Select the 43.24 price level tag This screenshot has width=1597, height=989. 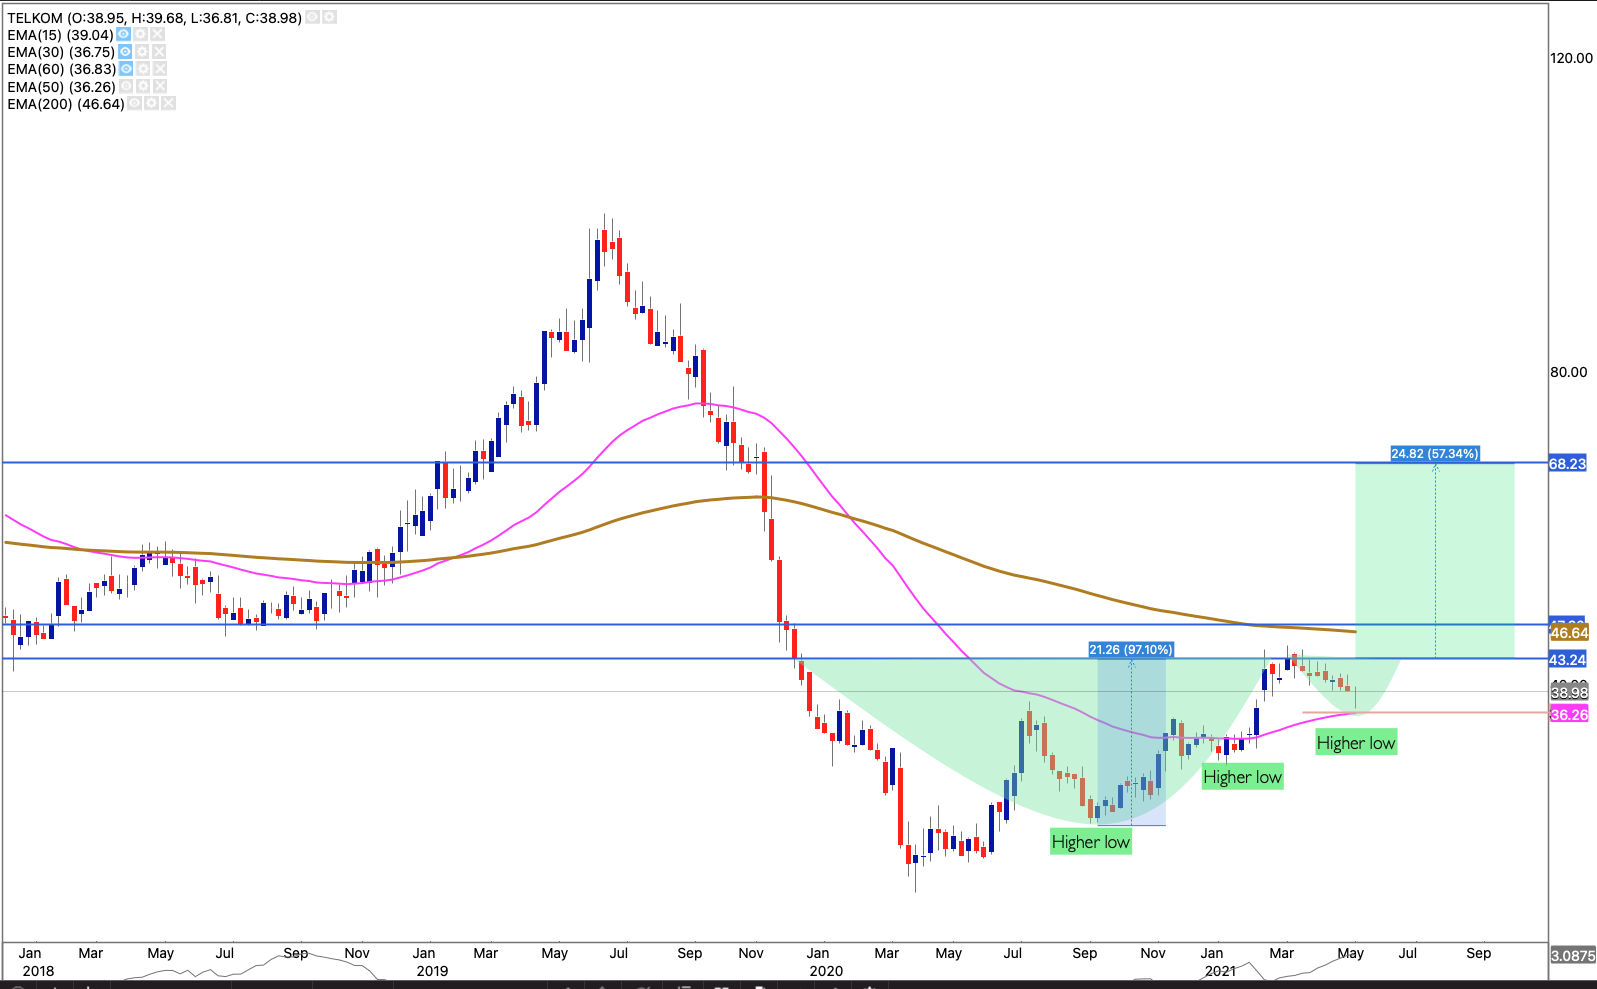1567,660
